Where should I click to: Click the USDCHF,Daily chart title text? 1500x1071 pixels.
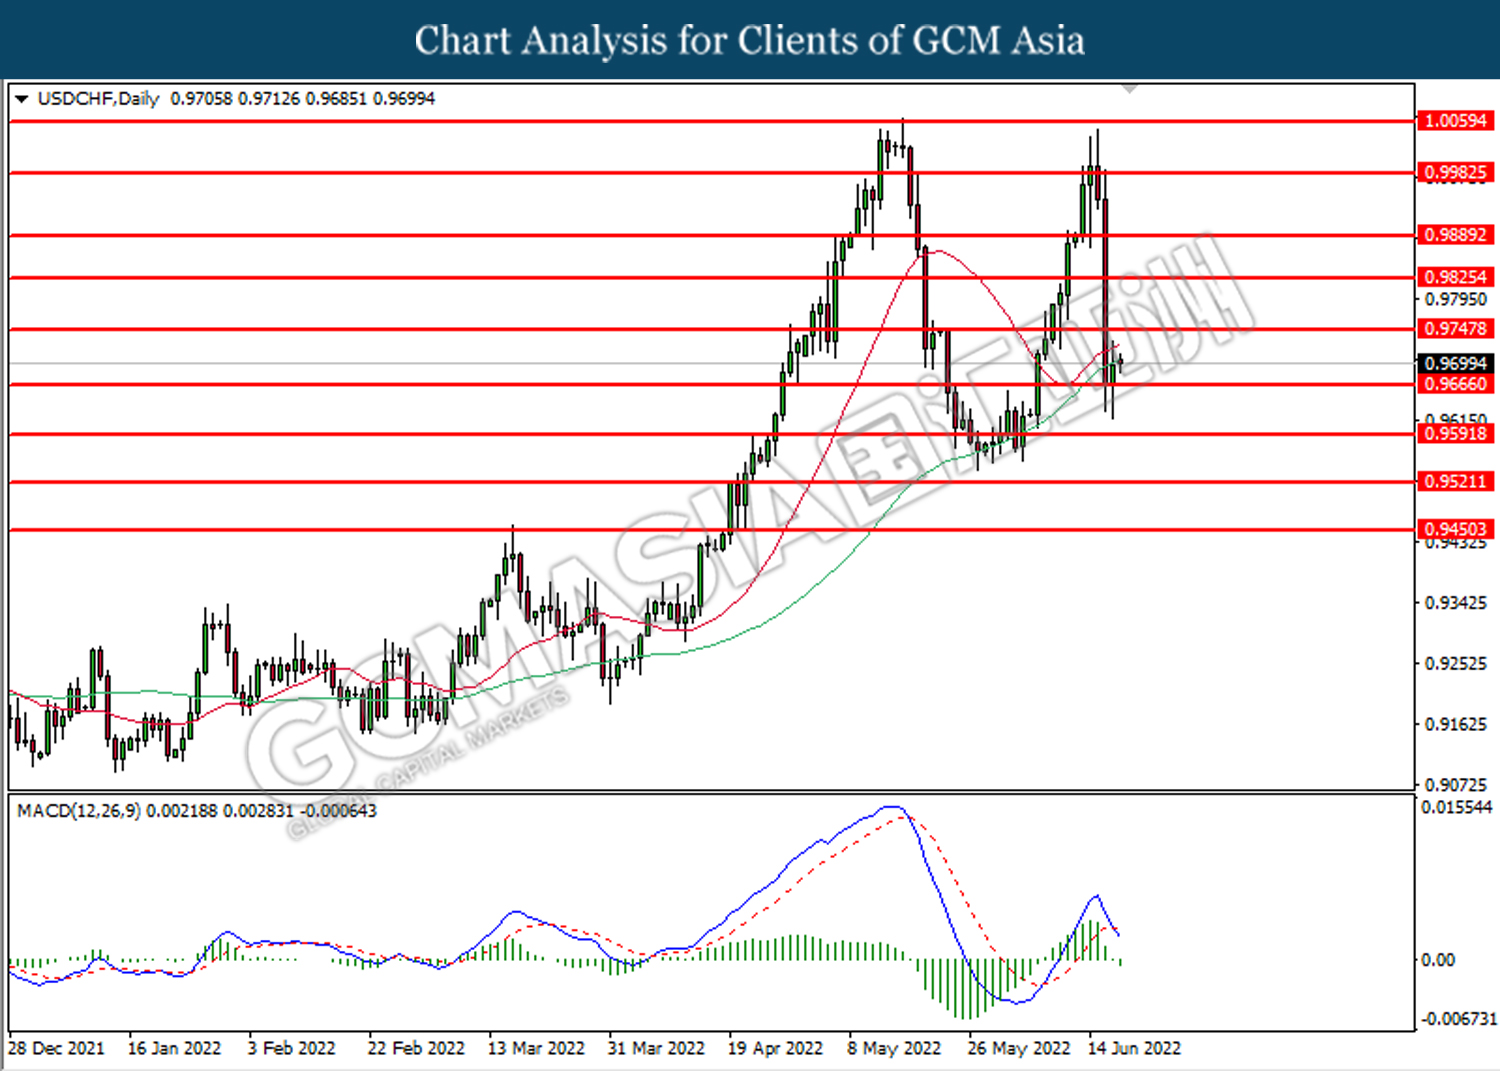pos(98,99)
